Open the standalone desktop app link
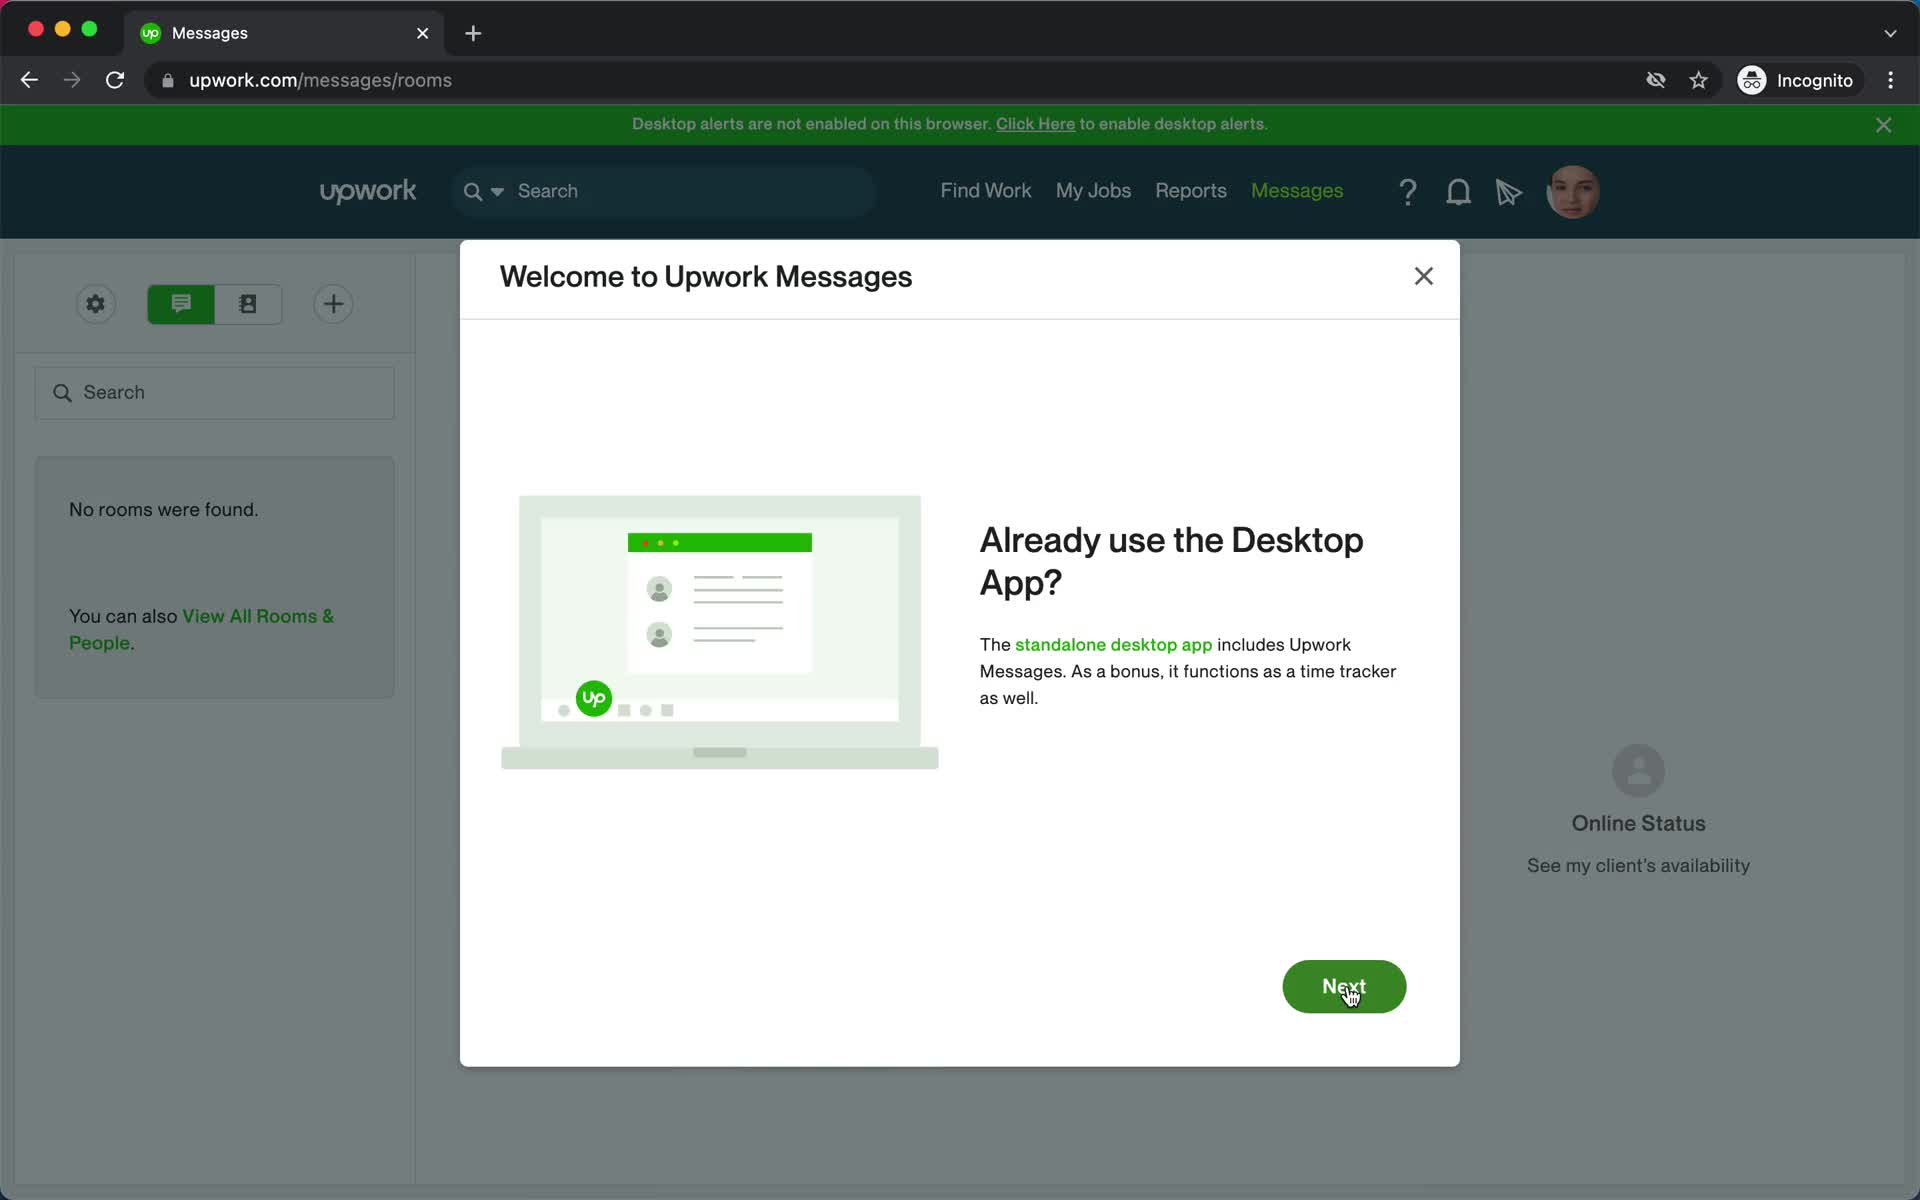This screenshot has width=1920, height=1200. tap(1113, 645)
